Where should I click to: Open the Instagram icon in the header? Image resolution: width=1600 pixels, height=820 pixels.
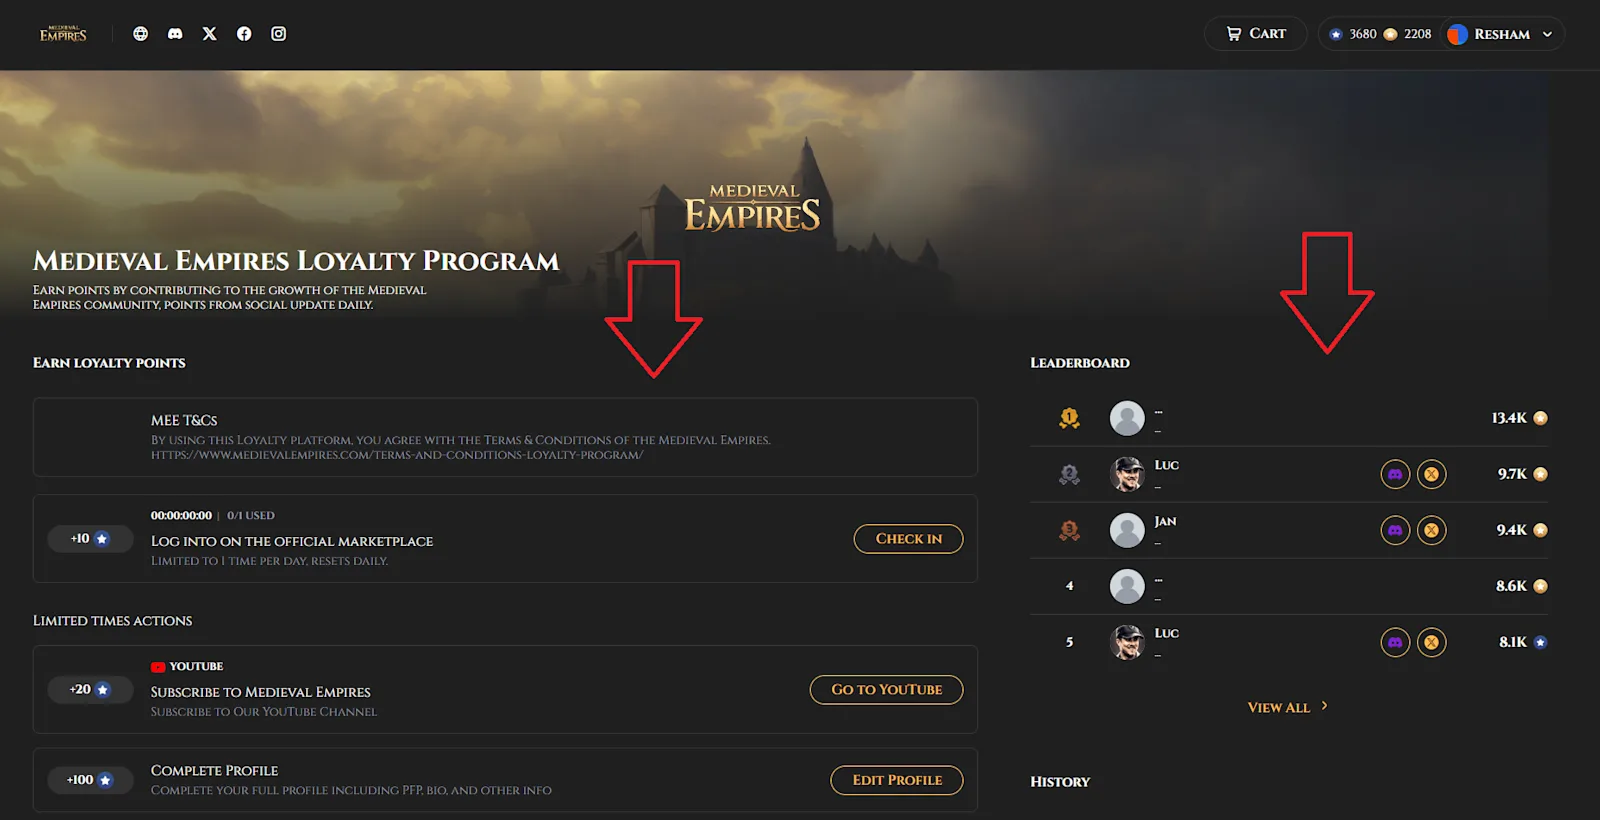click(279, 34)
